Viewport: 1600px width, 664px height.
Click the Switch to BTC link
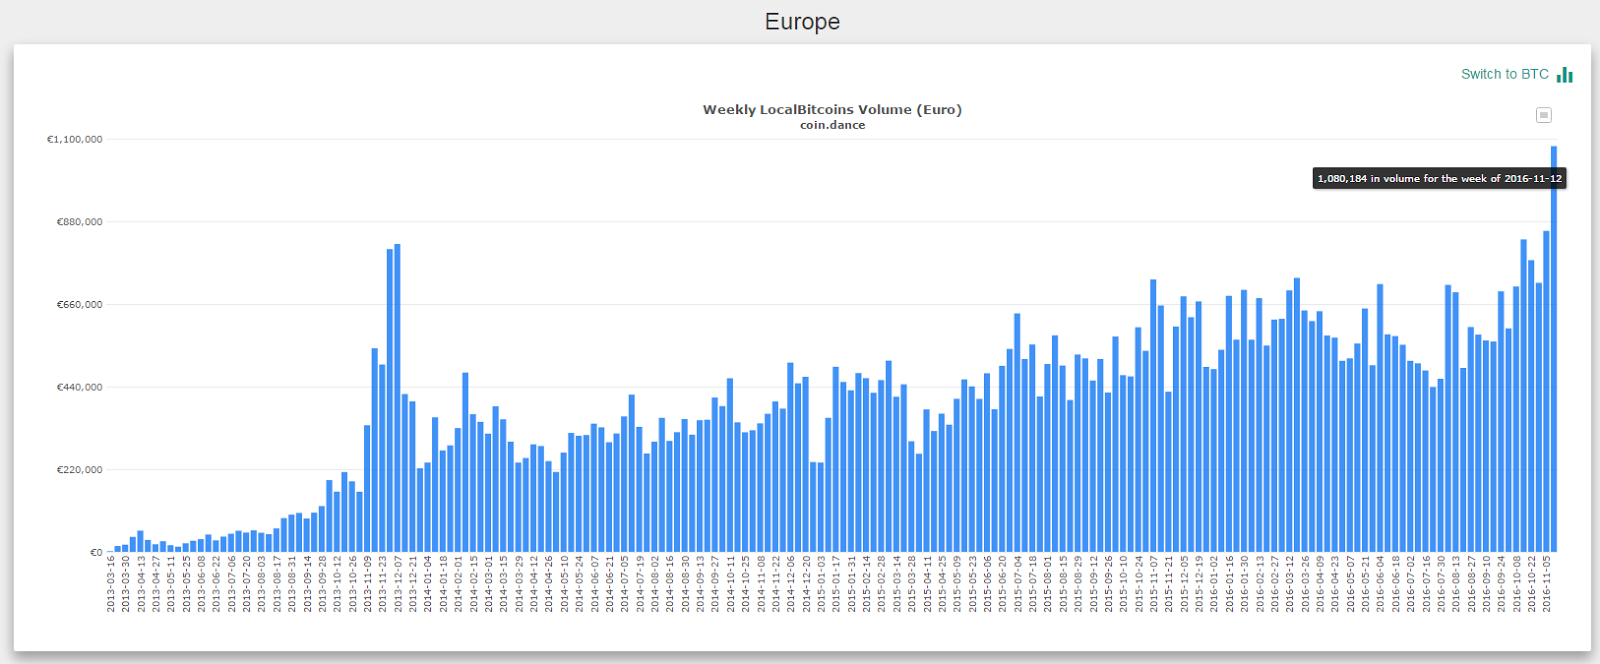pos(1504,74)
